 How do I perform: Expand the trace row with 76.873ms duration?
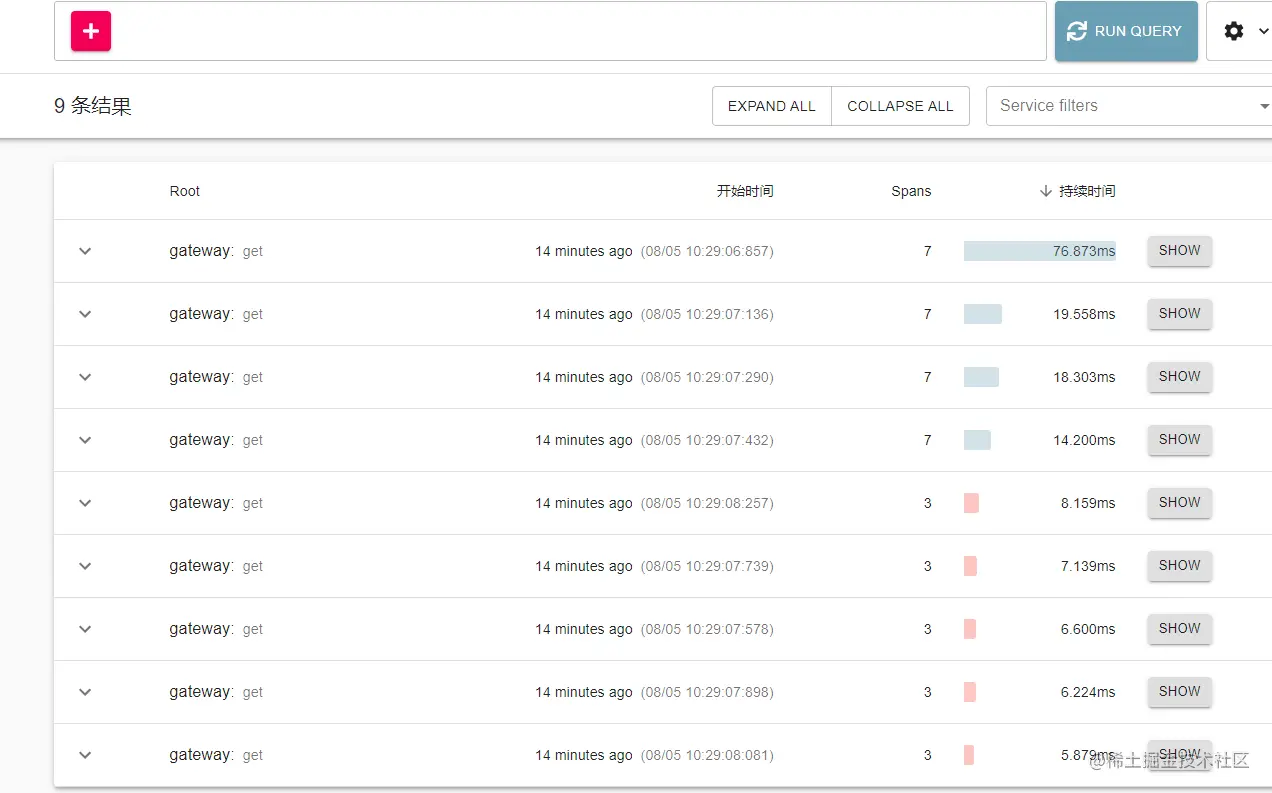pyautogui.click(x=85, y=251)
